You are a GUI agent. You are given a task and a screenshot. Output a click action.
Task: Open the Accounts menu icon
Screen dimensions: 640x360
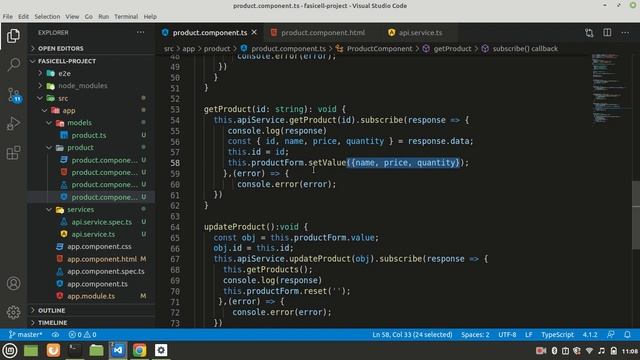coord(13,283)
